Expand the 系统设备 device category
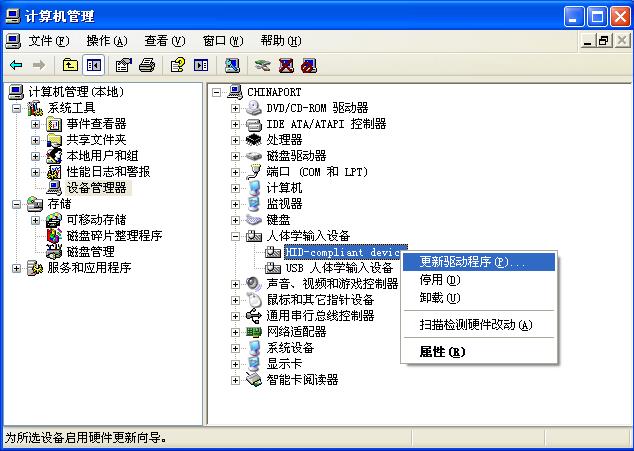The height and width of the screenshot is (451, 634). click(x=235, y=348)
